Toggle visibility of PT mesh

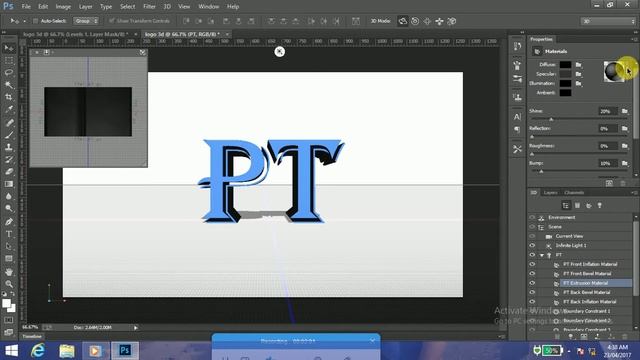532,255
